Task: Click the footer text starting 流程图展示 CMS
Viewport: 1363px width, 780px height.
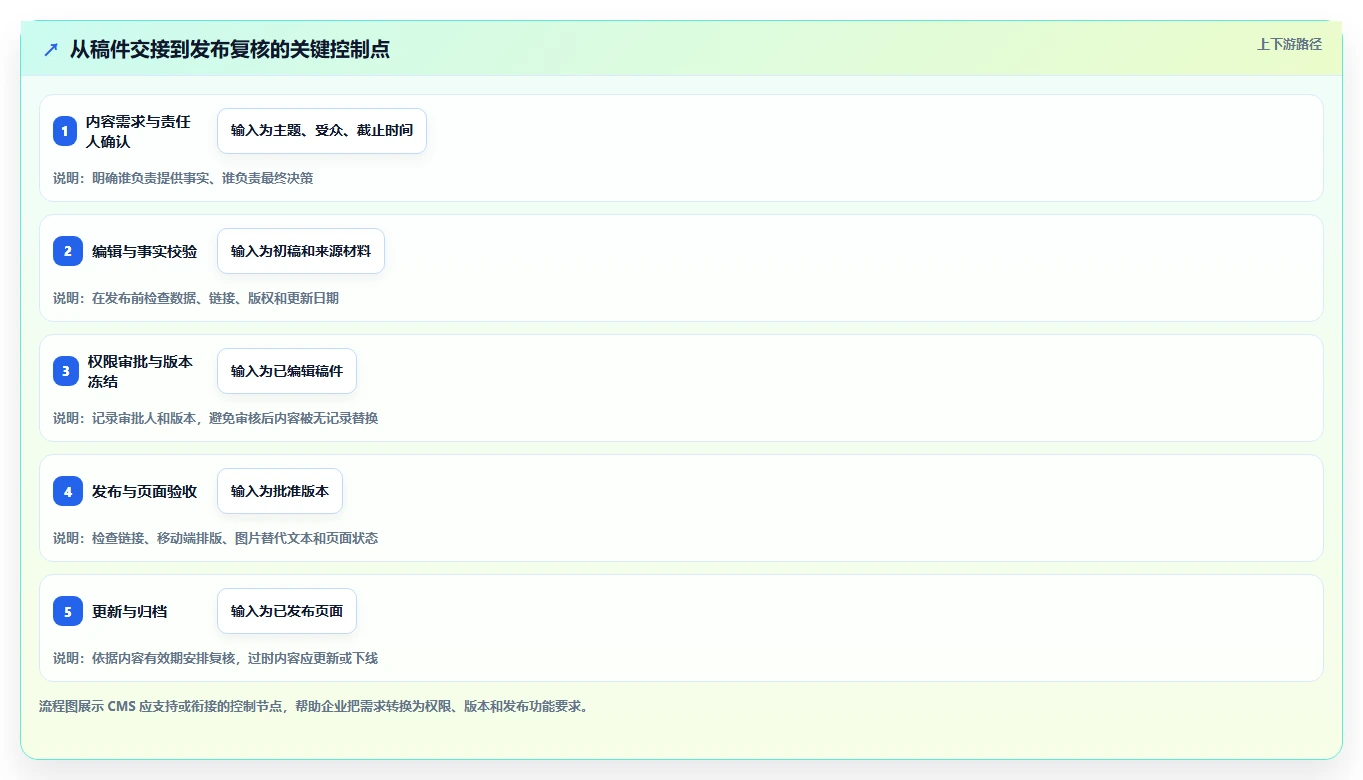Action: click(314, 706)
